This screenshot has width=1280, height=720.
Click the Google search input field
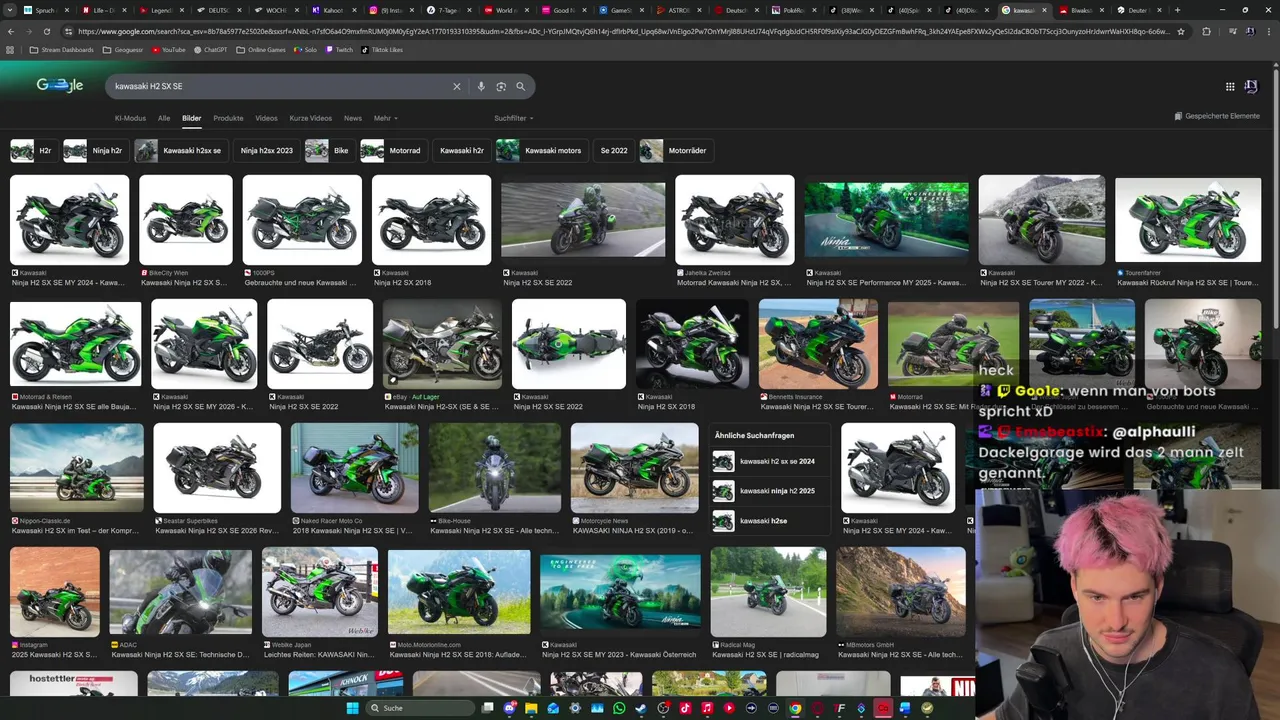tap(280, 86)
